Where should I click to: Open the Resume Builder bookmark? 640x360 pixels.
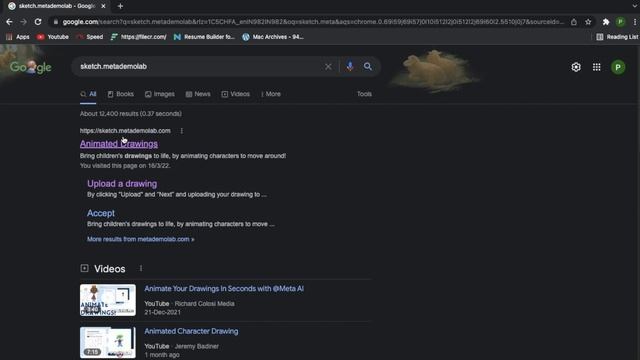(x=204, y=37)
